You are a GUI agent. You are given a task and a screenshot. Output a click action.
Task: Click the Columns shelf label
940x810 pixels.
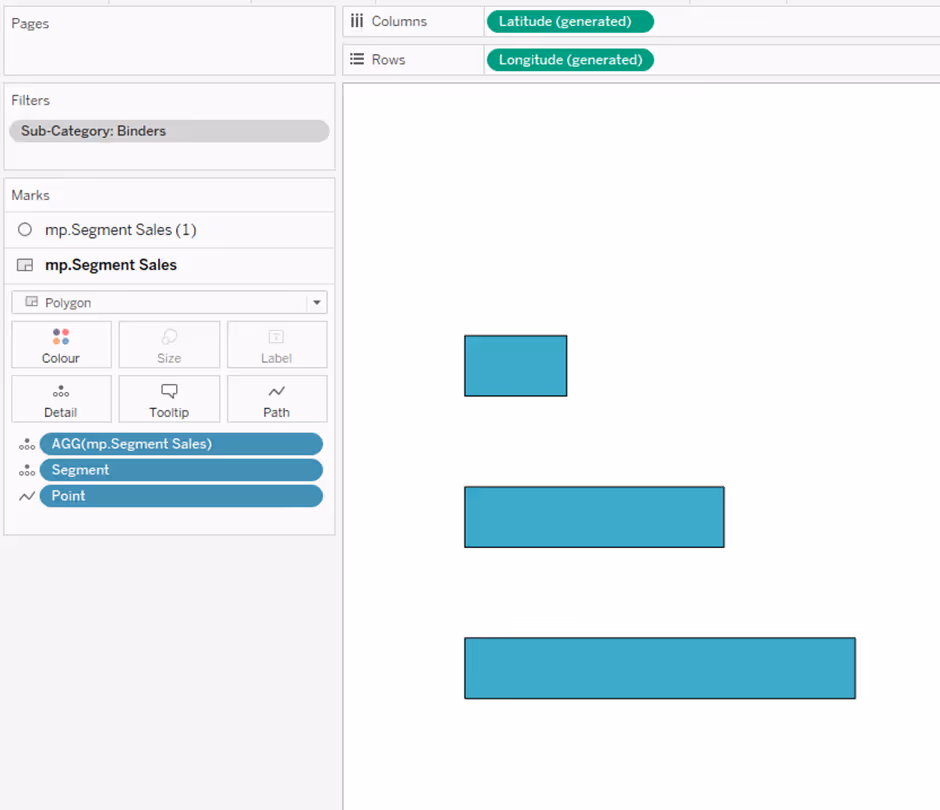pos(399,21)
